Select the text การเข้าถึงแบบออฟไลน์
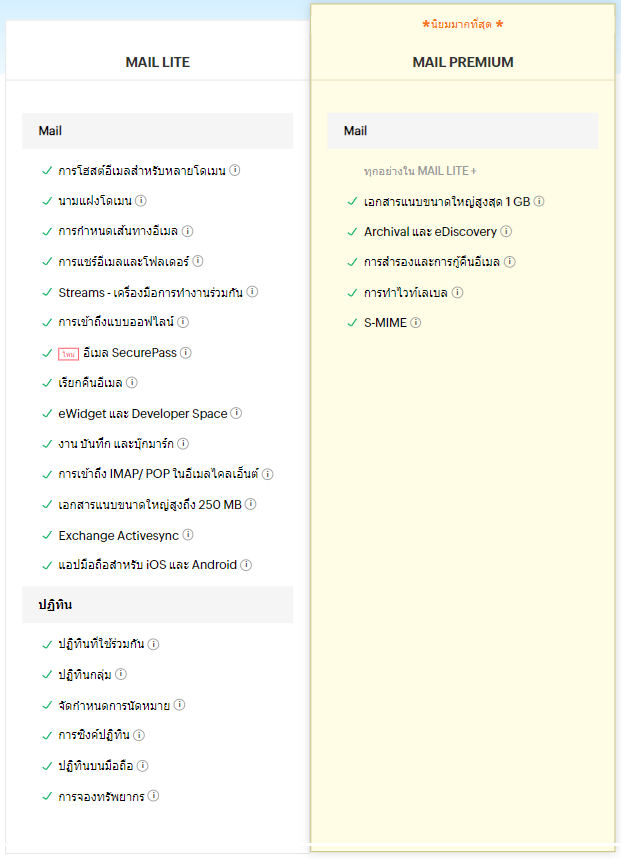 tap(116, 322)
